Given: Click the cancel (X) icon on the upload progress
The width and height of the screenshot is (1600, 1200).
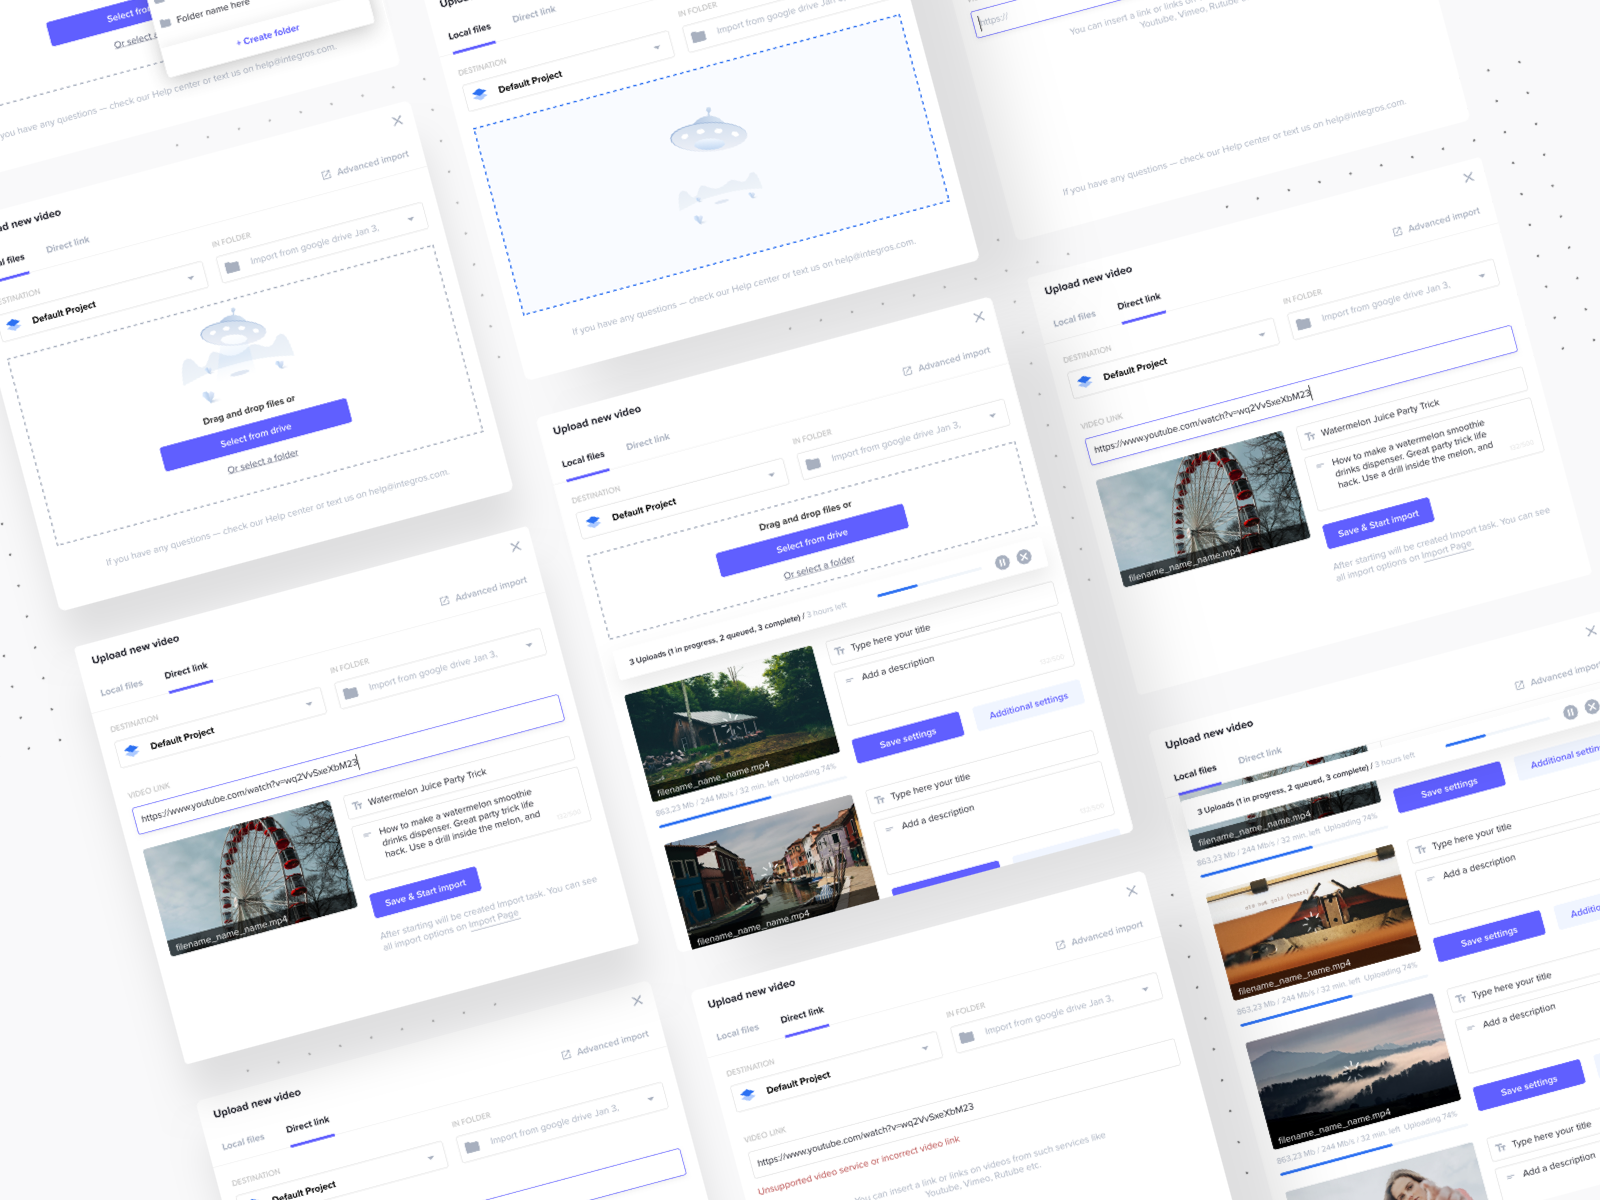Looking at the screenshot, I should click(x=1023, y=557).
